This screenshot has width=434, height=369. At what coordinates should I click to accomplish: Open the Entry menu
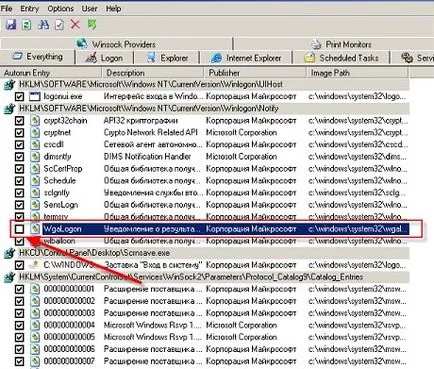tap(29, 8)
